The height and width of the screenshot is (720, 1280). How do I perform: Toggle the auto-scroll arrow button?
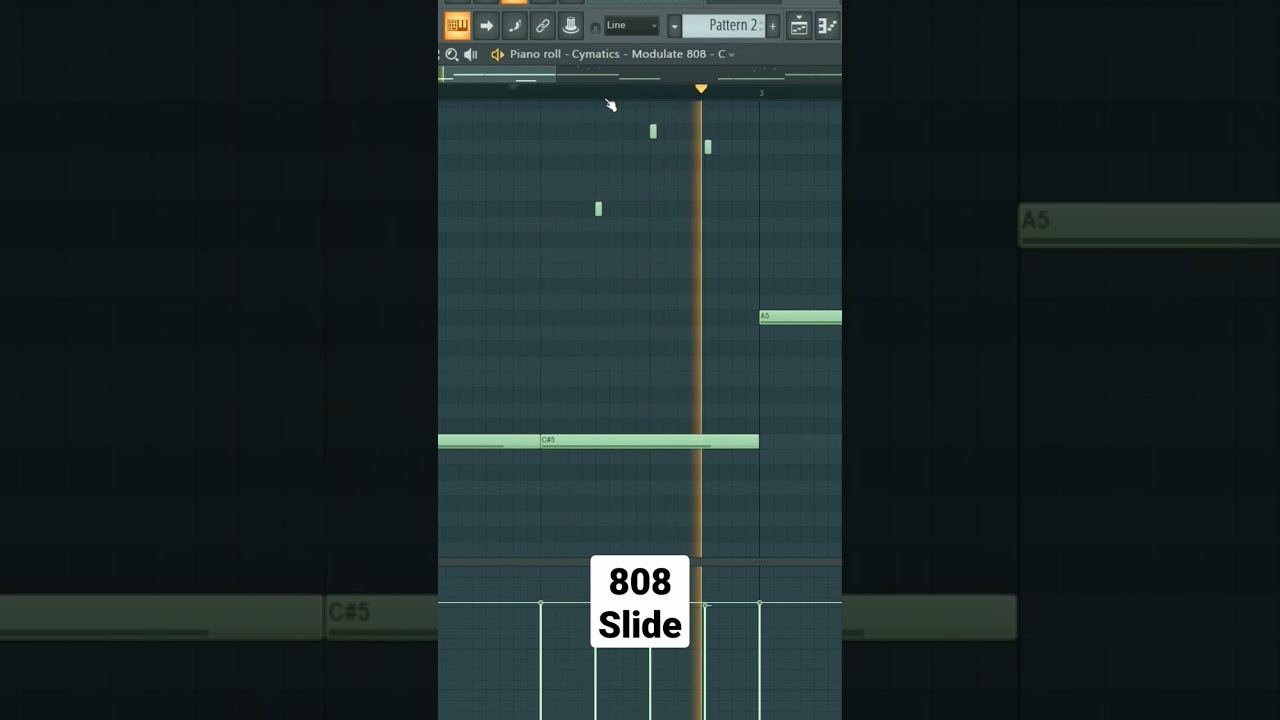486,25
